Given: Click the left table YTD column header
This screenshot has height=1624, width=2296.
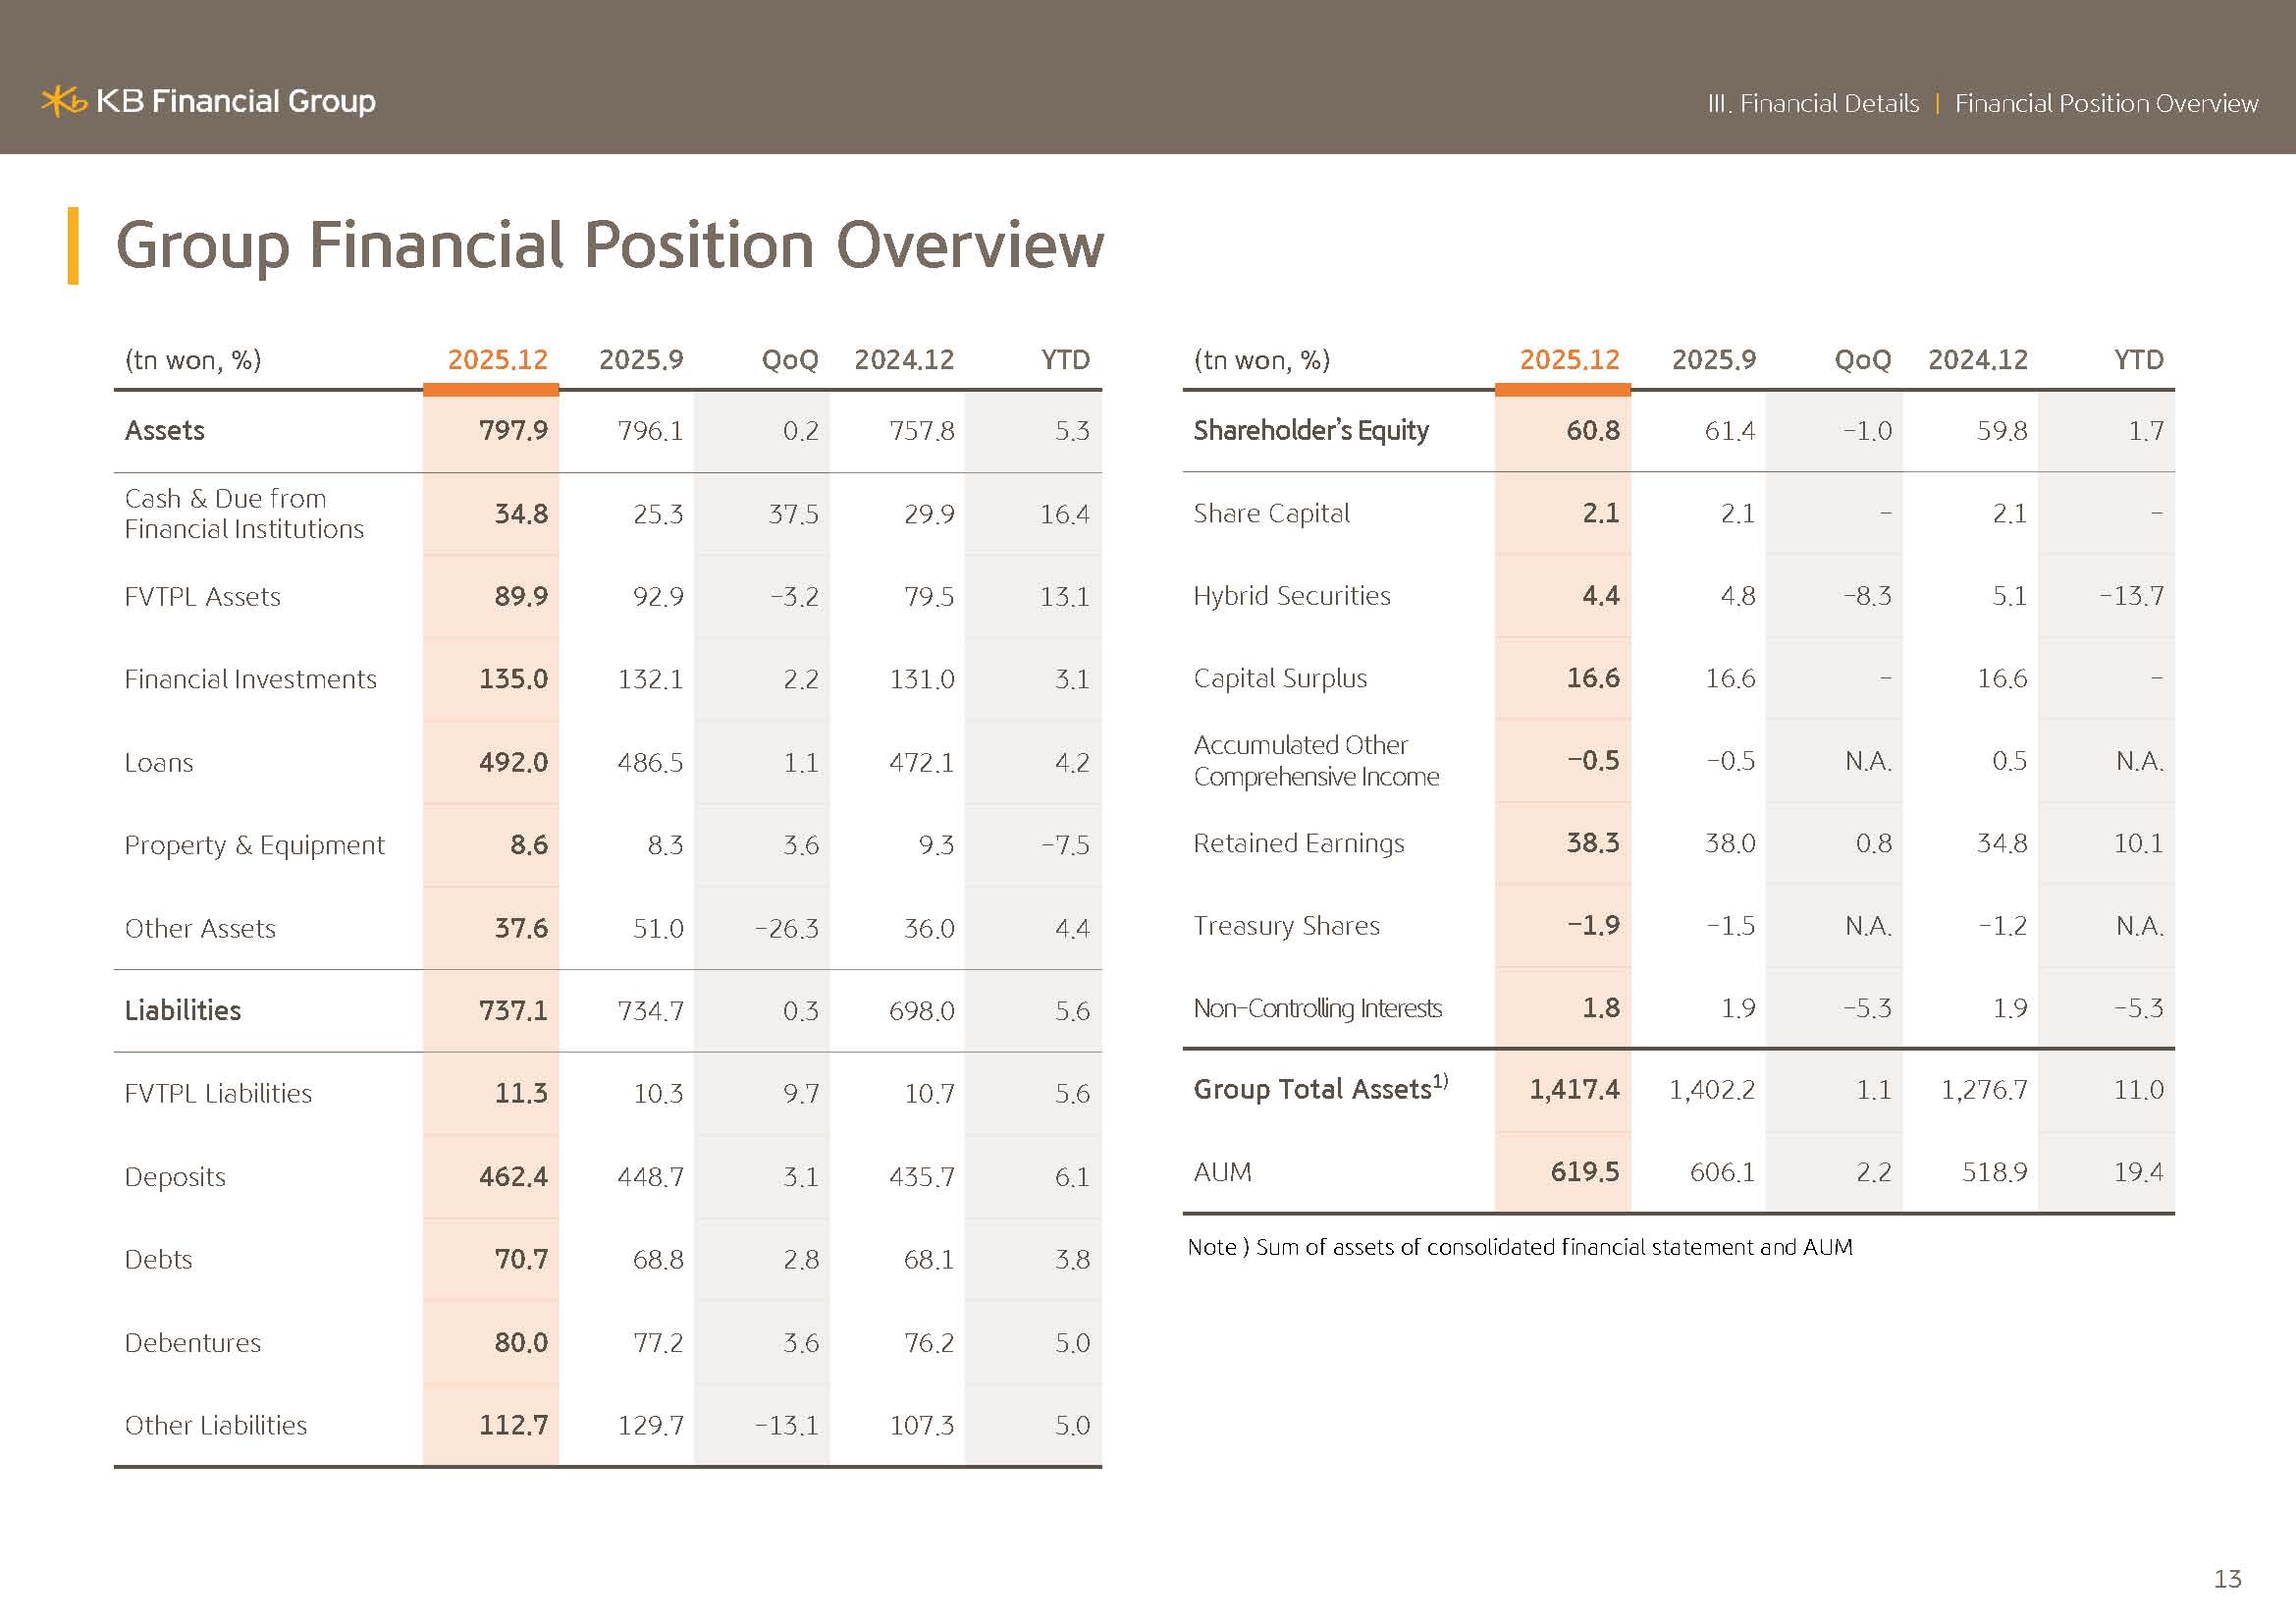Looking at the screenshot, I should pyautogui.click(x=1065, y=360).
